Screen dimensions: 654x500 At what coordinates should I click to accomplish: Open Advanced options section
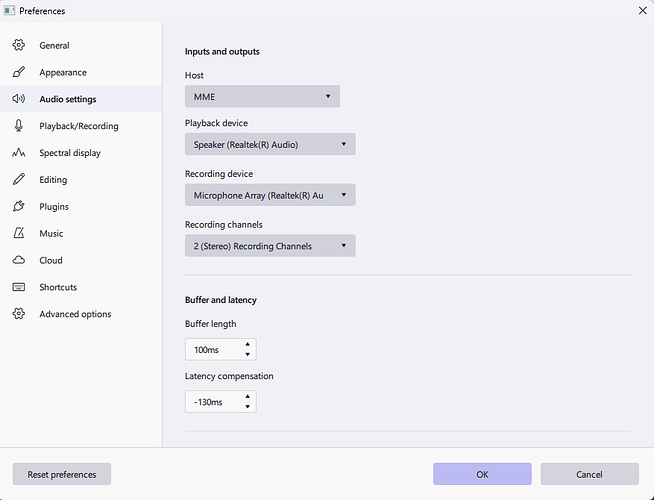[81, 314]
